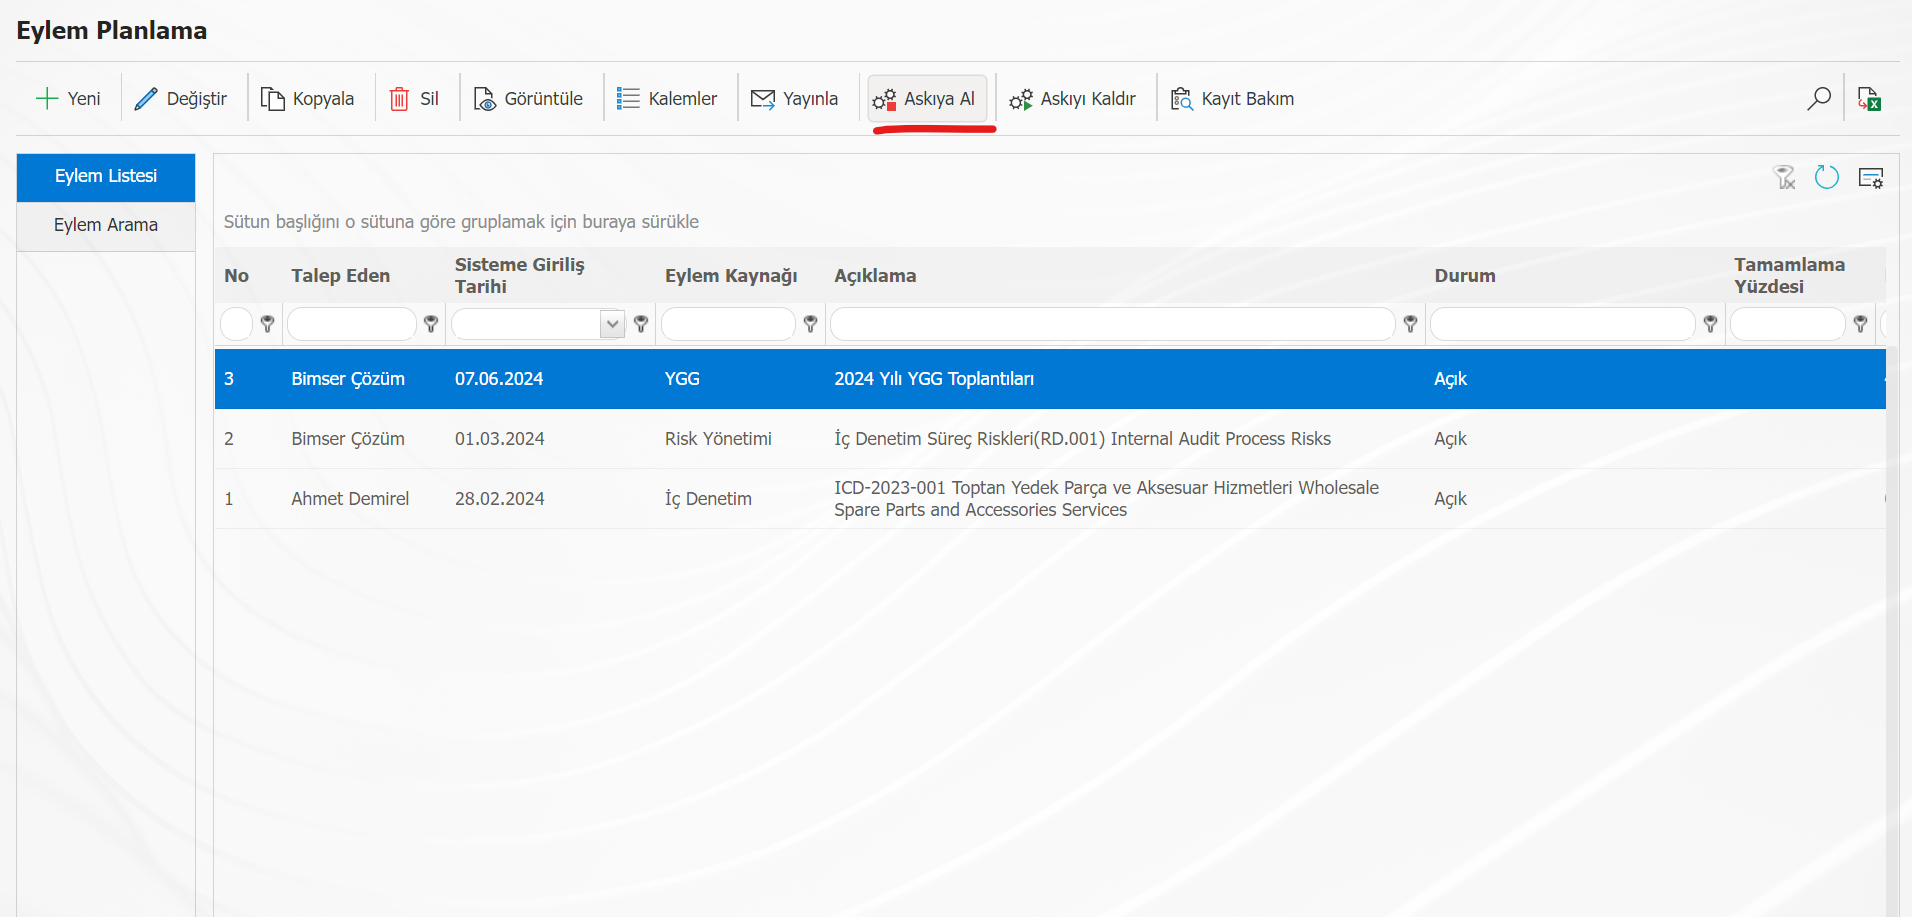Click the "28.02.2024" date cell
The height and width of the screenshot is (917, 1912).
(x=499, y=499)
